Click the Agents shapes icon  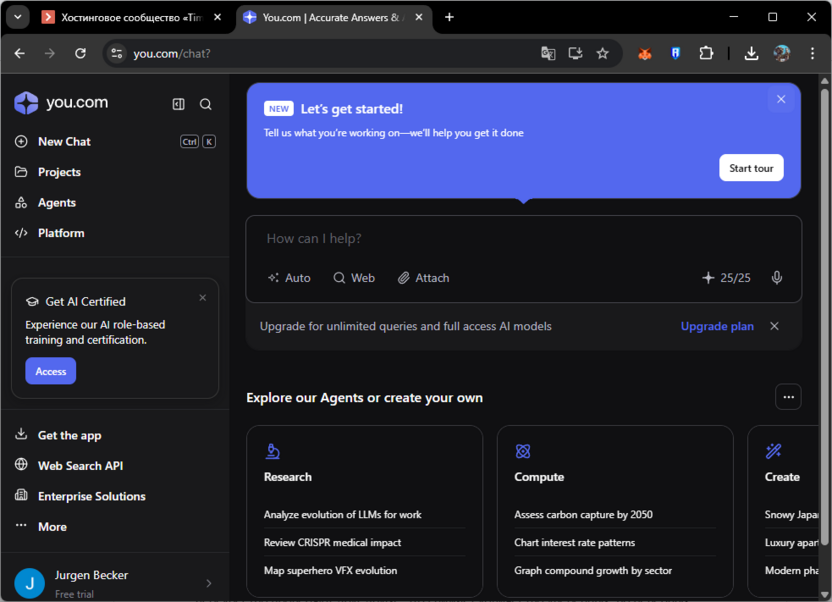pyautogui.click(x=21, y=203)
